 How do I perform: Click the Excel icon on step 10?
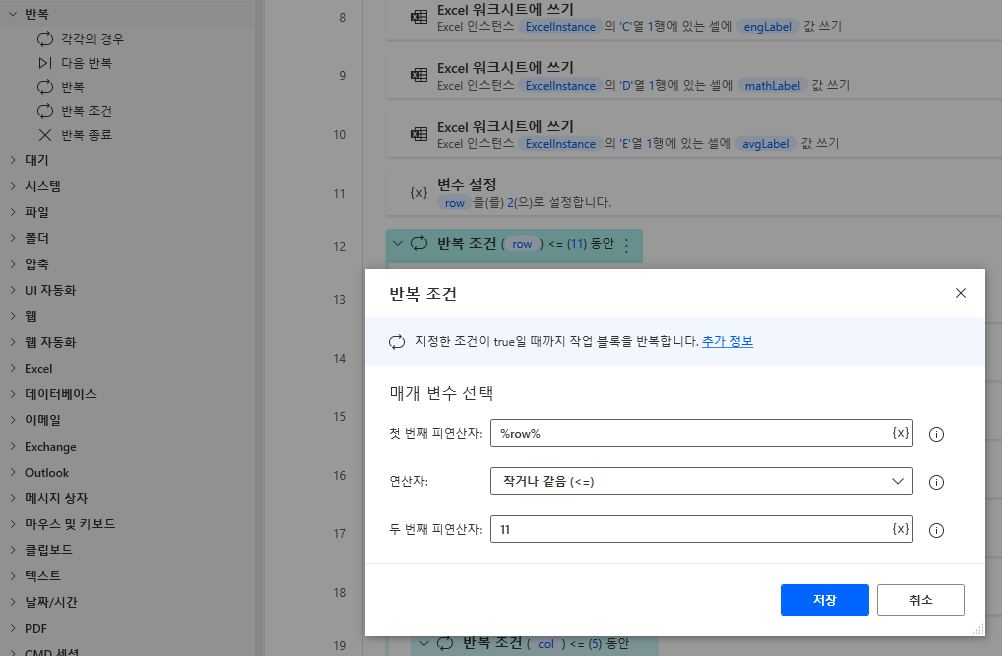tap(419, 134)
